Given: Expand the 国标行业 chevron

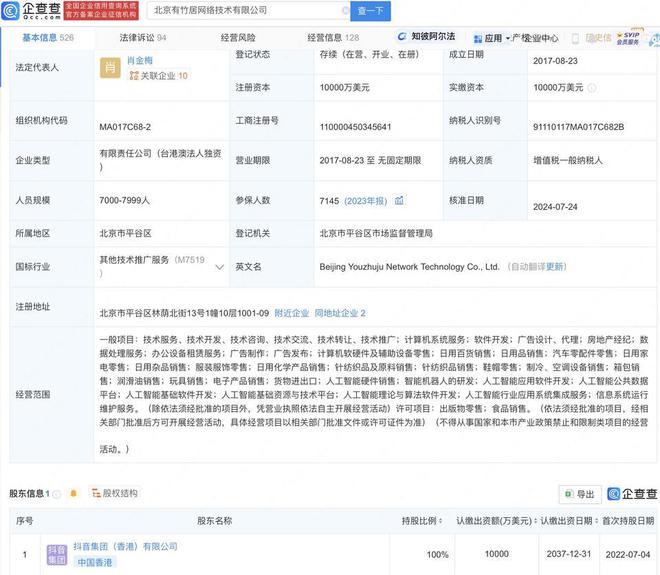Looking at the screenshot, I should pyautogui.click(x=219, y=267).
